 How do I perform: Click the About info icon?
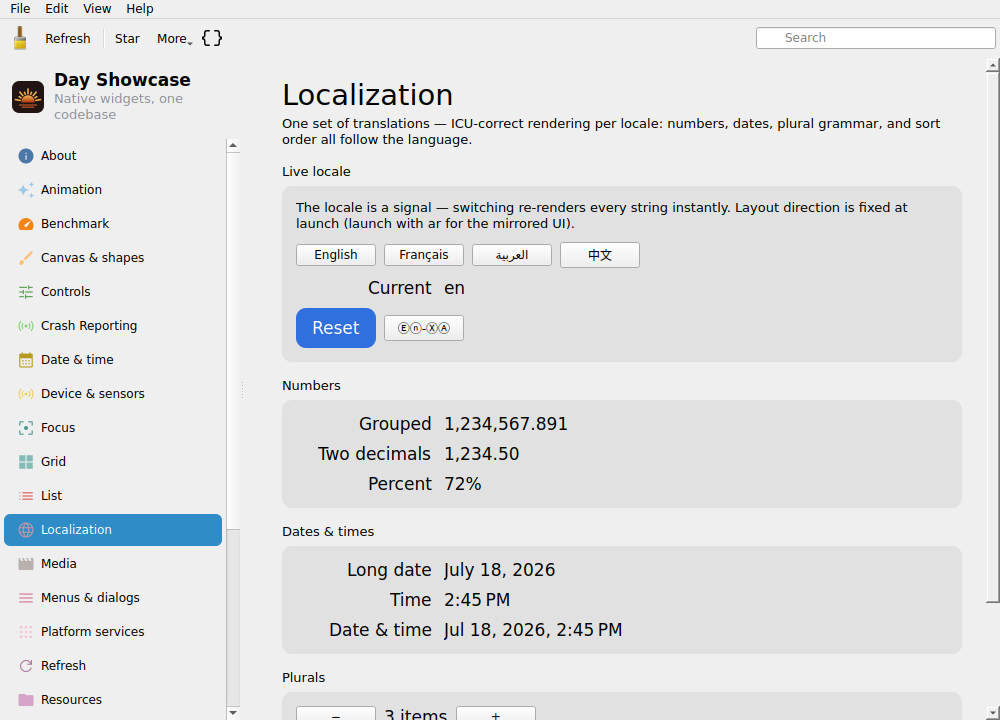(x=26, y=156)
